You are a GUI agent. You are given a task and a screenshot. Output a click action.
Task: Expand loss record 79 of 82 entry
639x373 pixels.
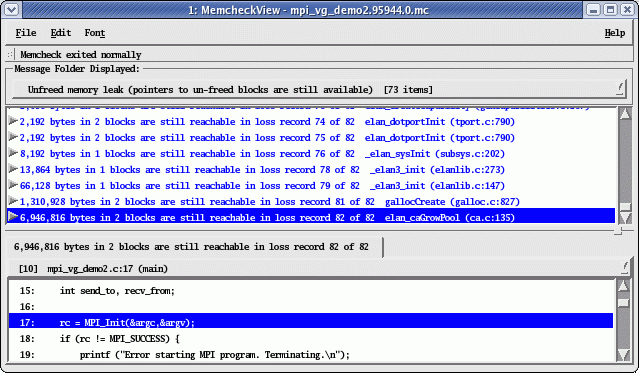(x=13, y=185)
